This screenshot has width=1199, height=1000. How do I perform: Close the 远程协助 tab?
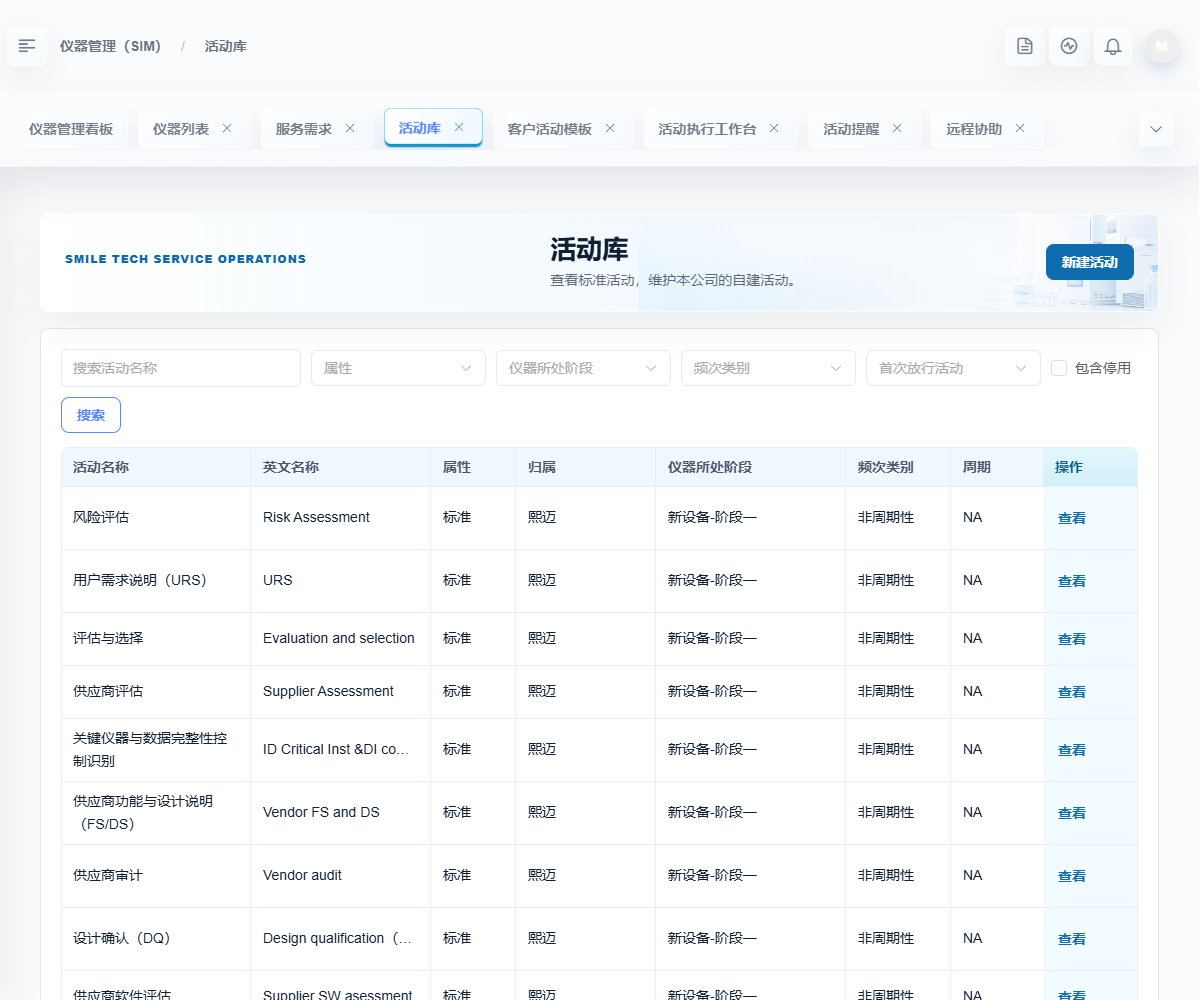(1019, 128)
